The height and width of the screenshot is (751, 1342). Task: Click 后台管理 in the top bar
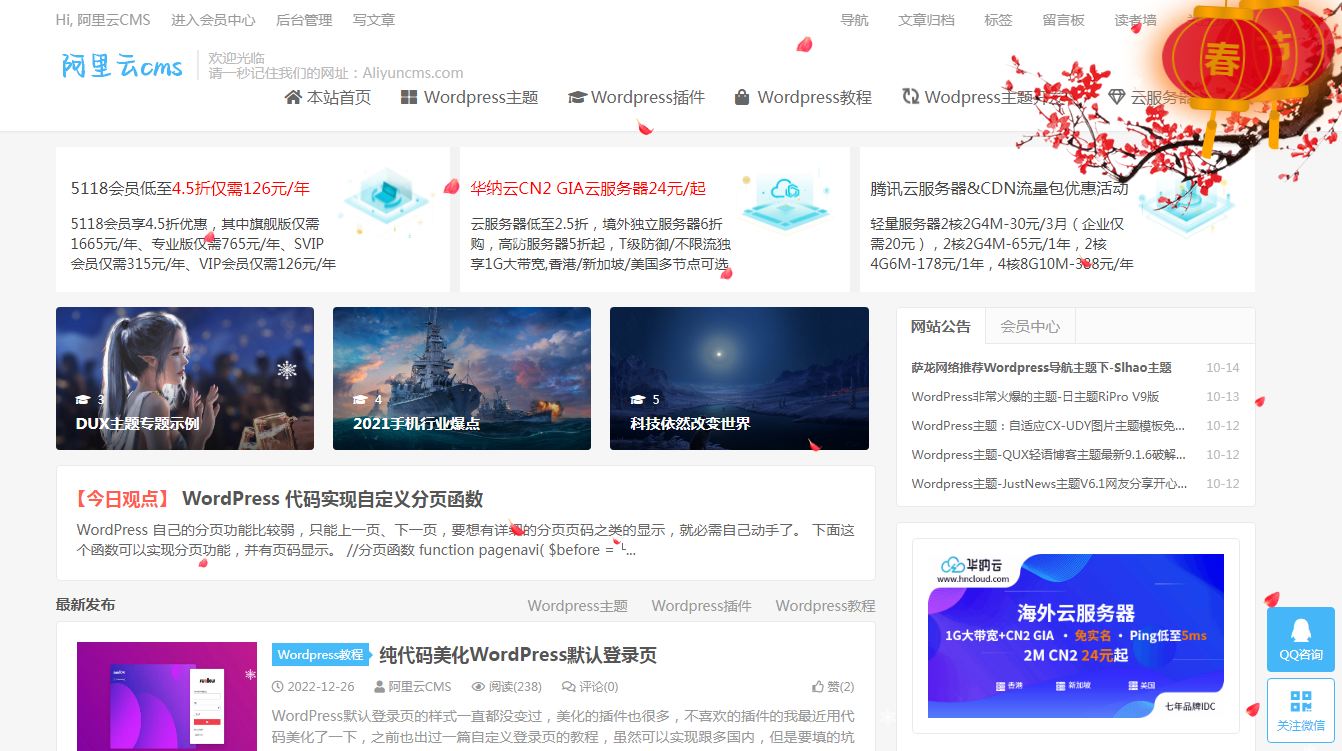click(304, 20)
